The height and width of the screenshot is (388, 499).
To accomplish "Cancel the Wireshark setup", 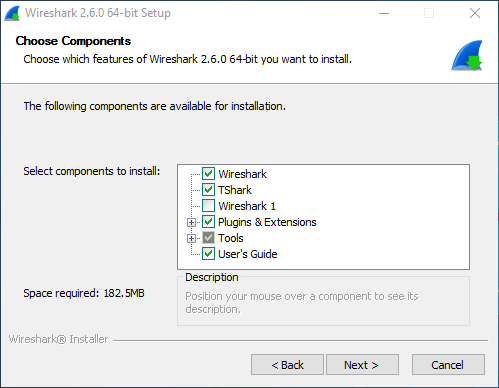I will click(x=448, y=365).
